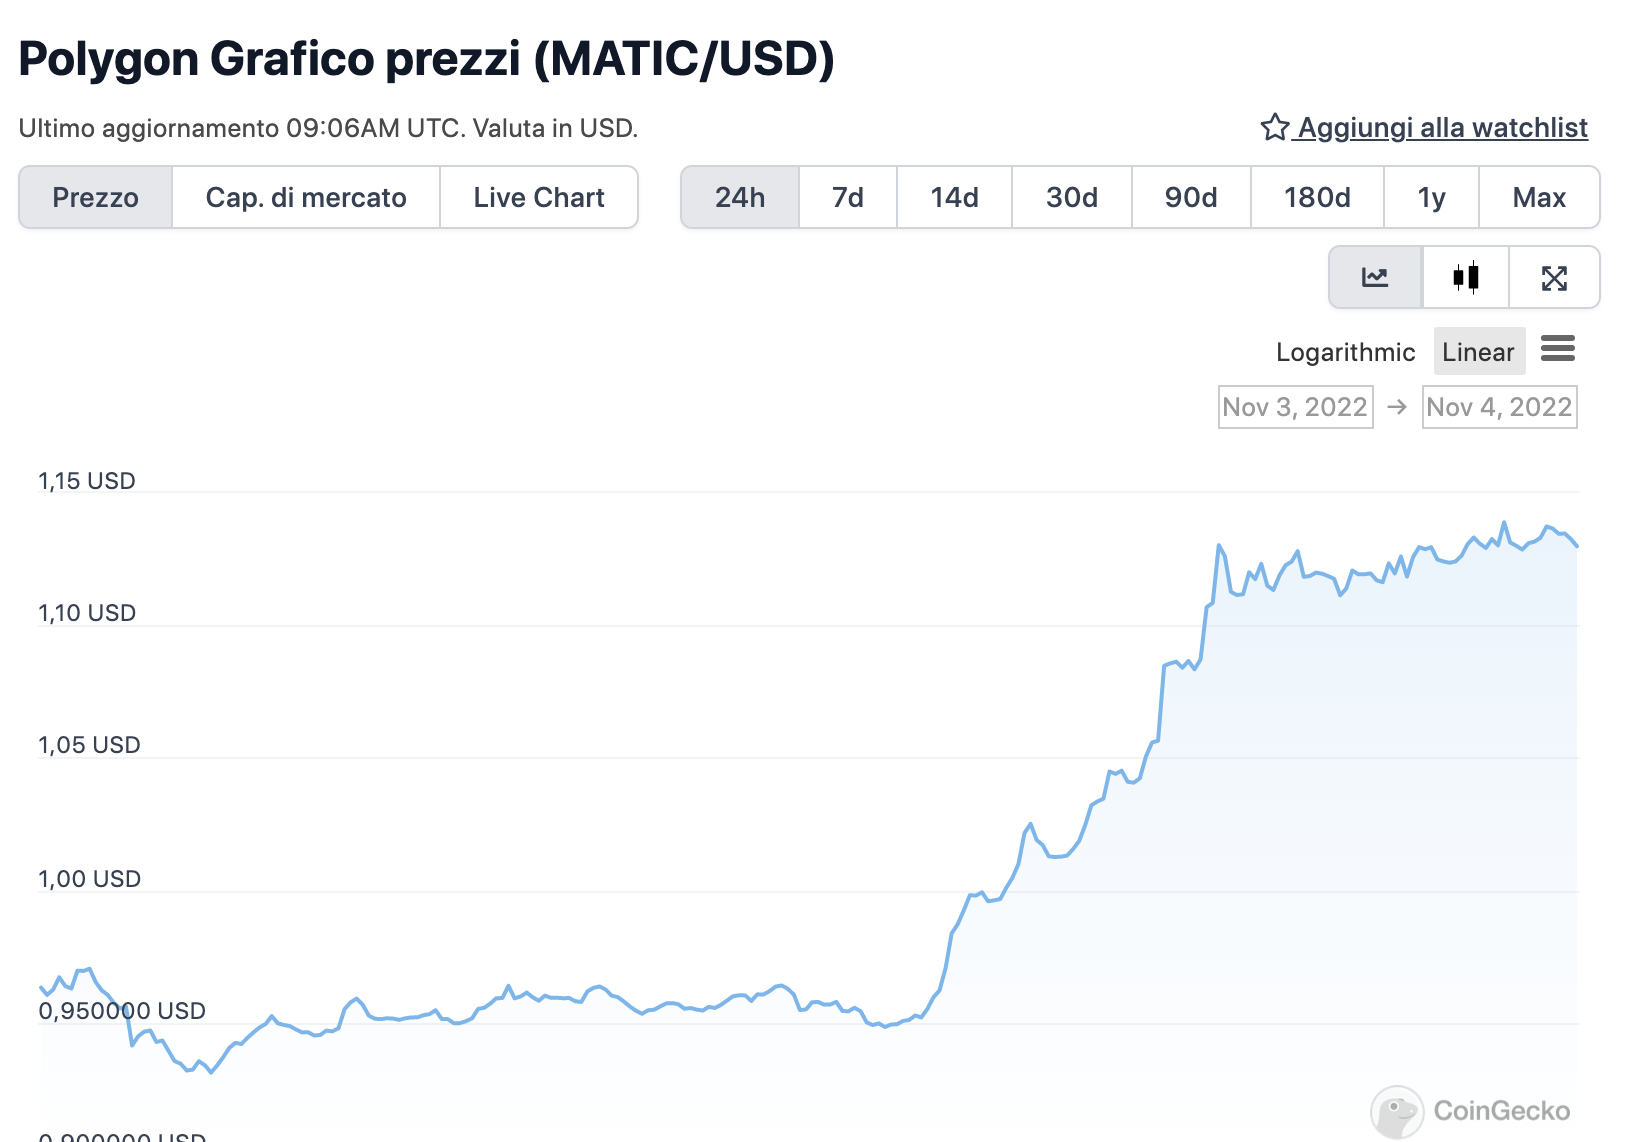This screenshot has height=1142, width=1628.
Task: Show the Max time range
Action: [1539, 197]
